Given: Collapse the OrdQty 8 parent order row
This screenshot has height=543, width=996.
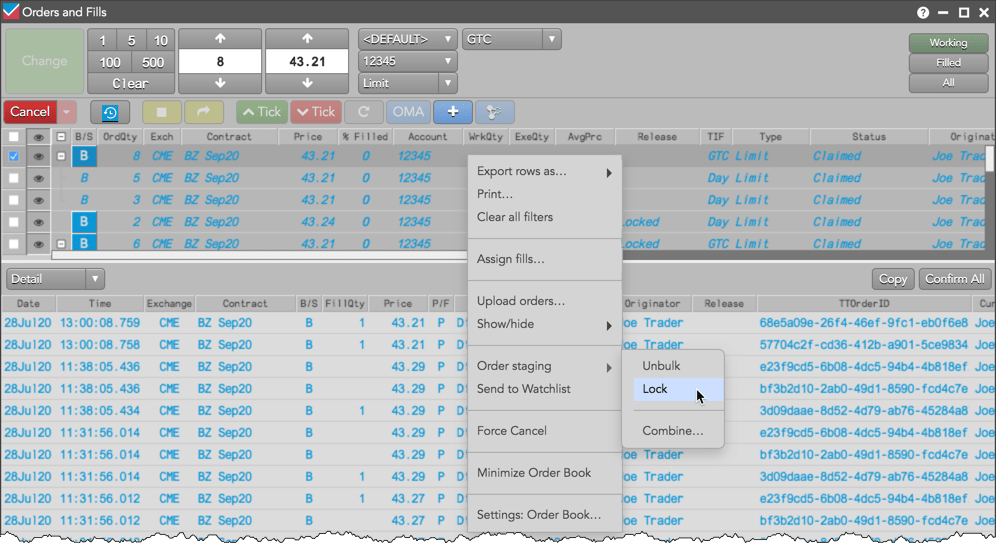Looking at the screenshot, I should point(61,156).
